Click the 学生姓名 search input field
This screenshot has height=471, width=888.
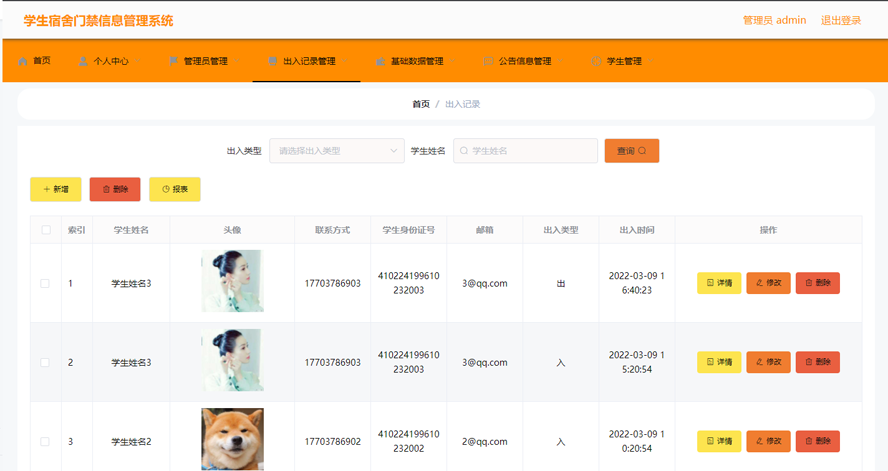click(x=526, y=151)
